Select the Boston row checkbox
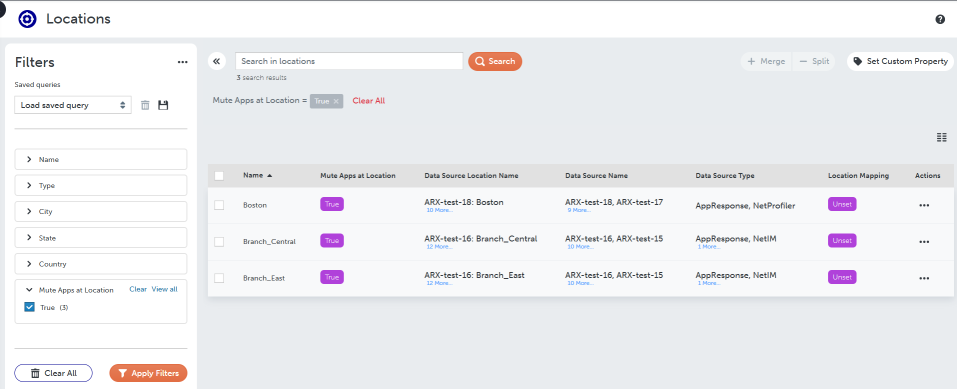The height and width of the screenshot is (389, 957). (219, 205)
